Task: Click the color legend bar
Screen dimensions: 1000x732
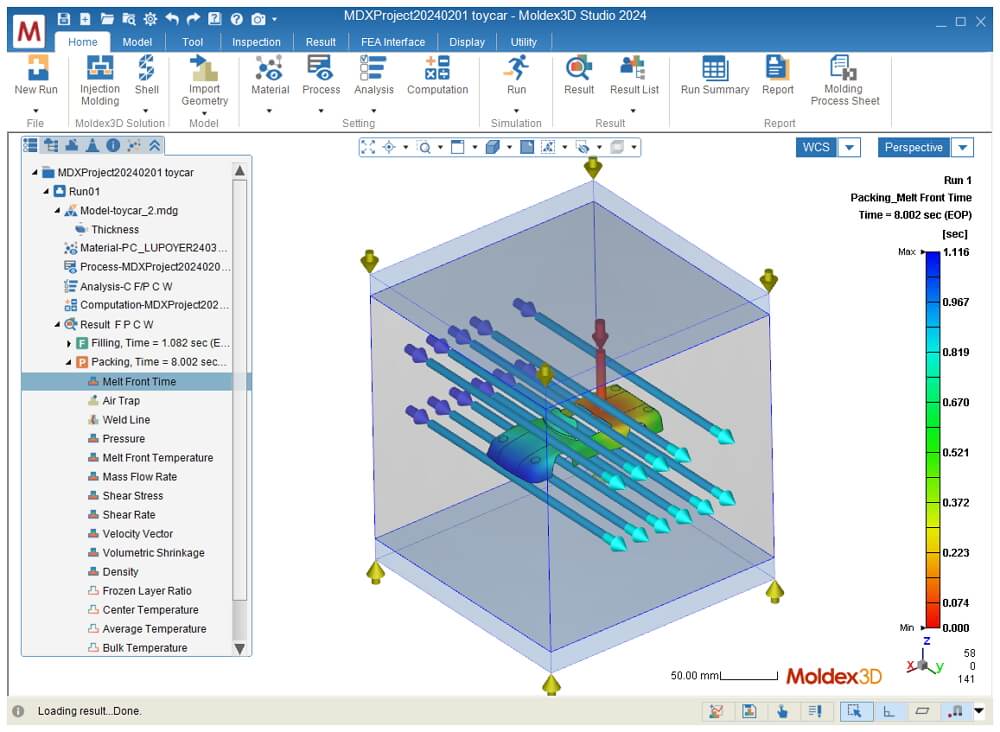Action: point(932,440)
